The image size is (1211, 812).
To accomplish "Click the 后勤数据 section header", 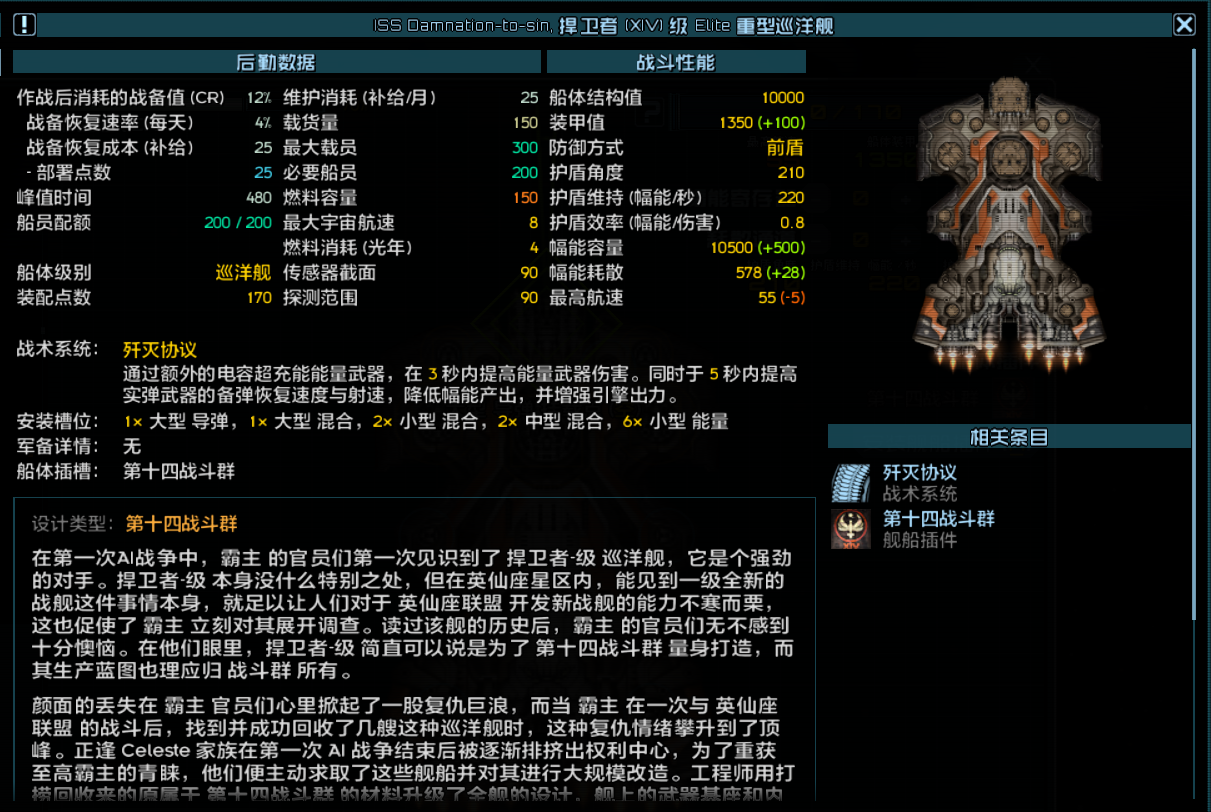I will [x=277, y=62].
